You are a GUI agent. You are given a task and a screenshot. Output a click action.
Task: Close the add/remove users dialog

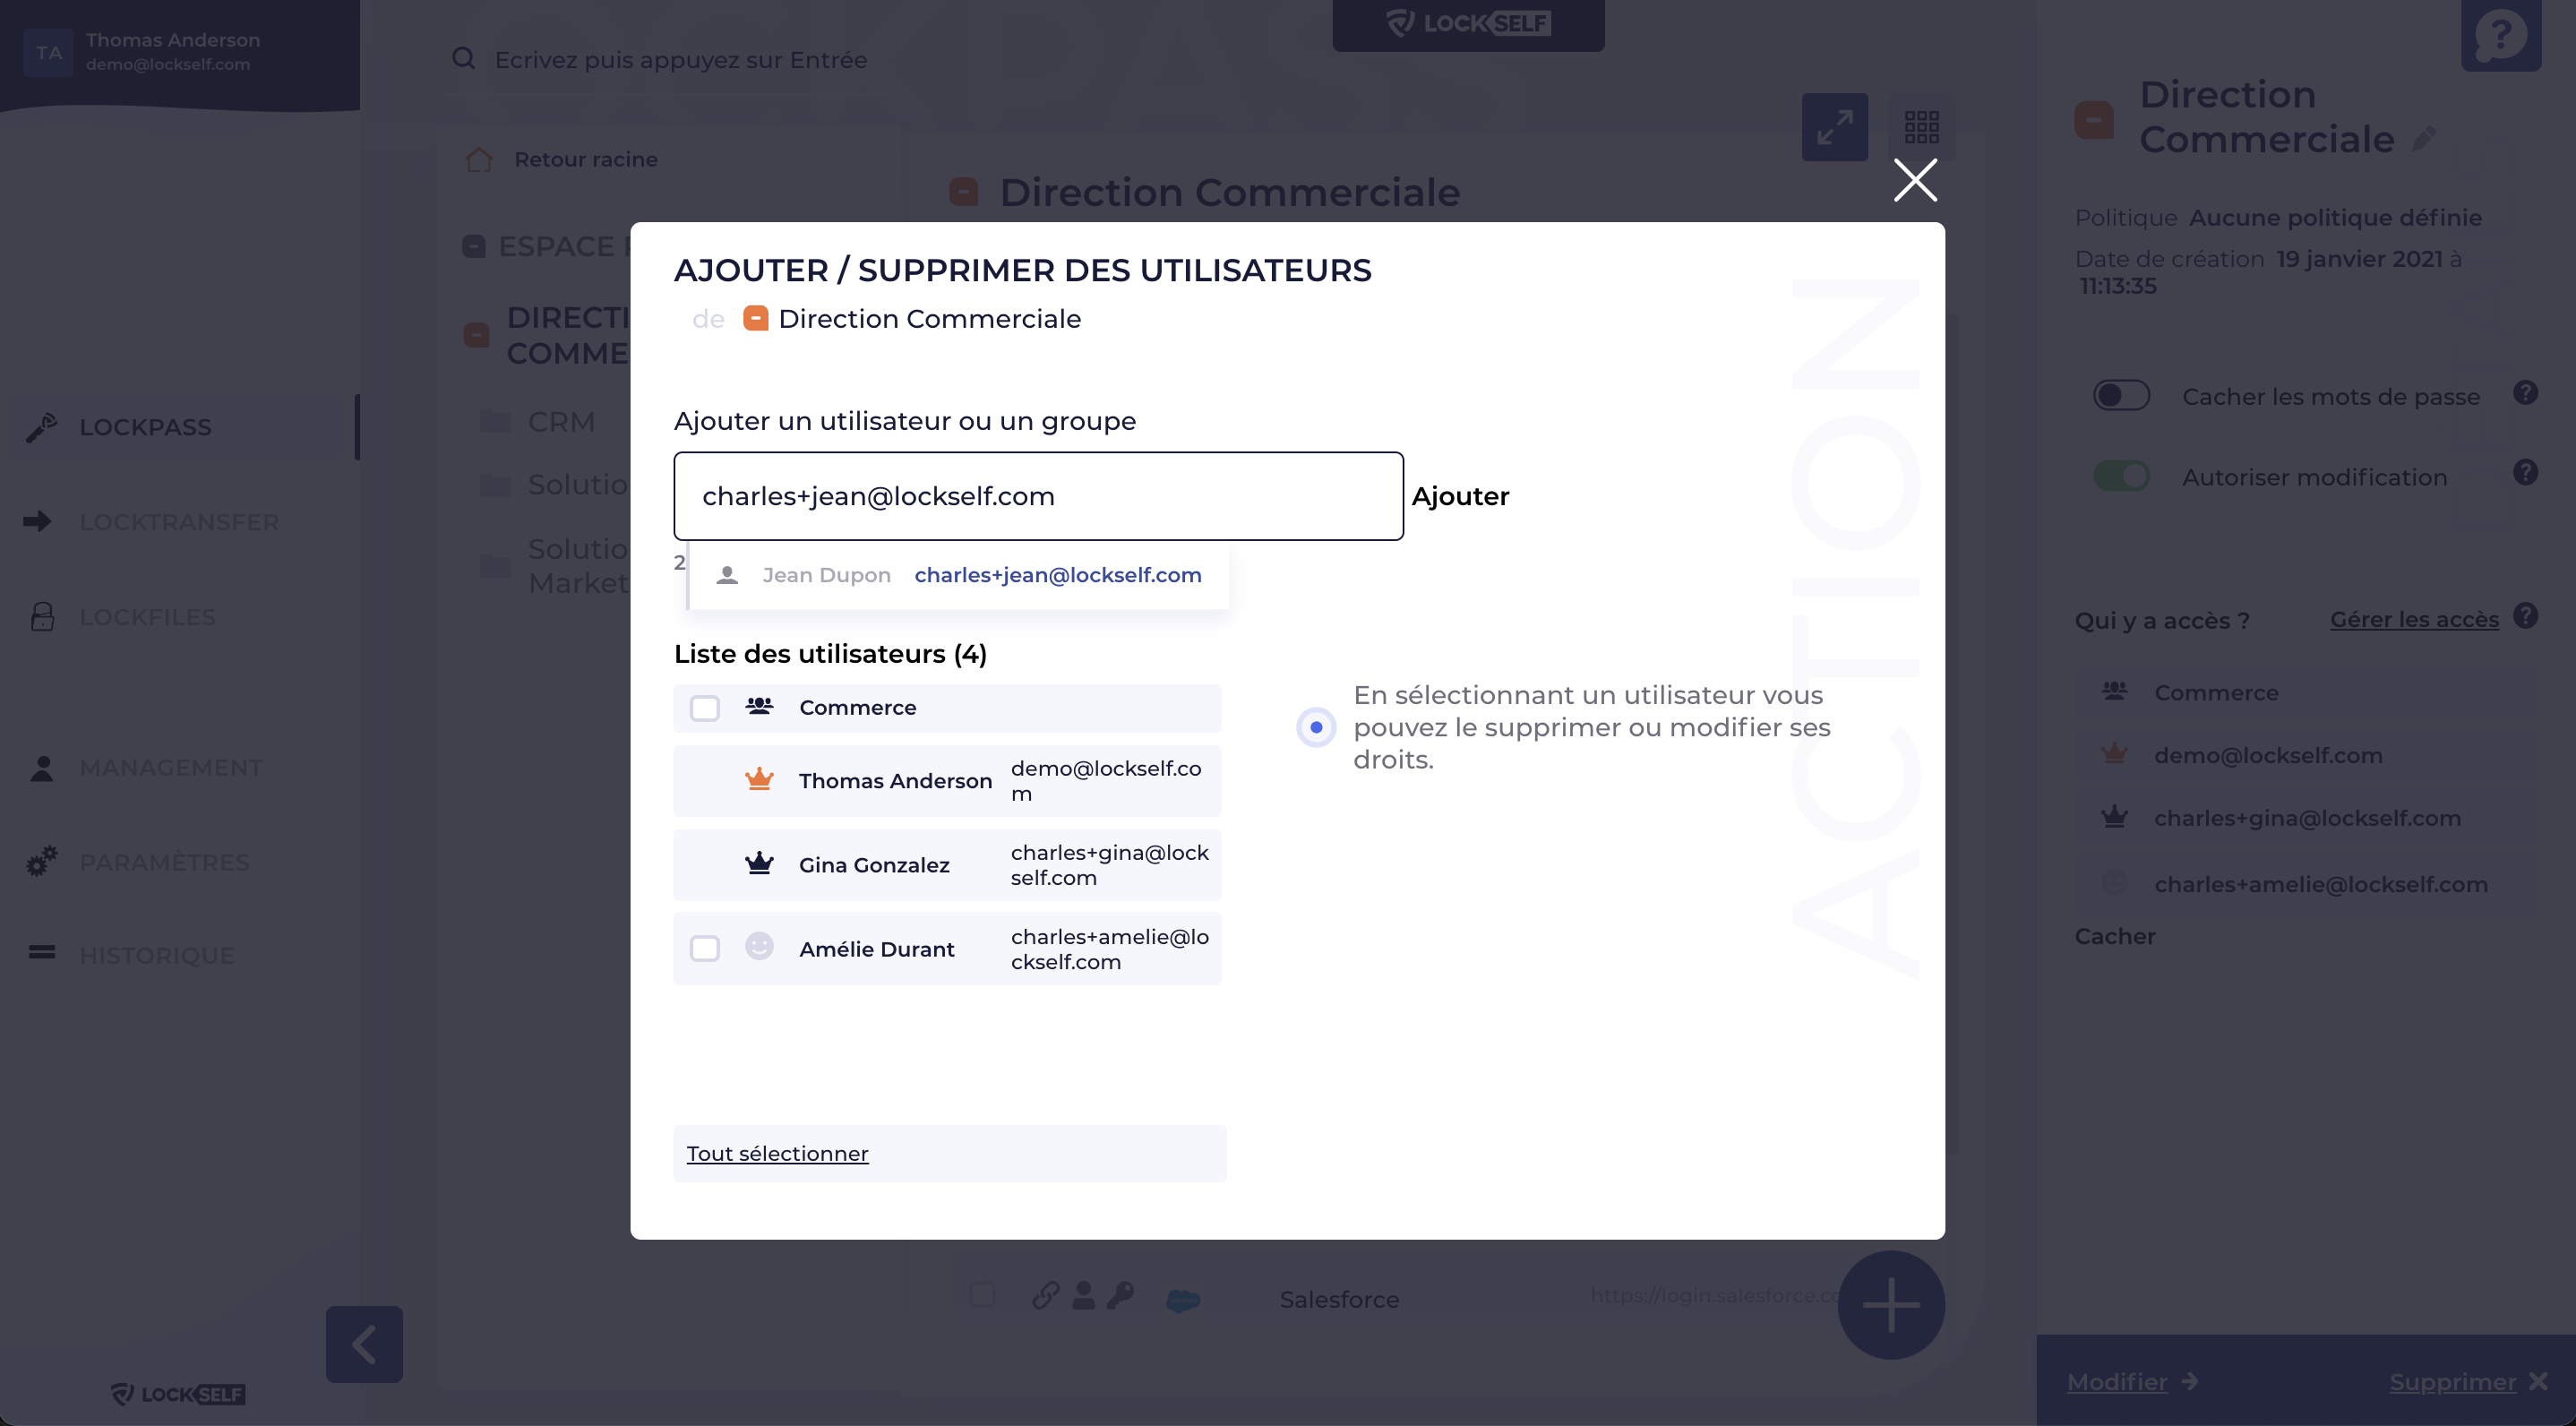coord(1915,180)
